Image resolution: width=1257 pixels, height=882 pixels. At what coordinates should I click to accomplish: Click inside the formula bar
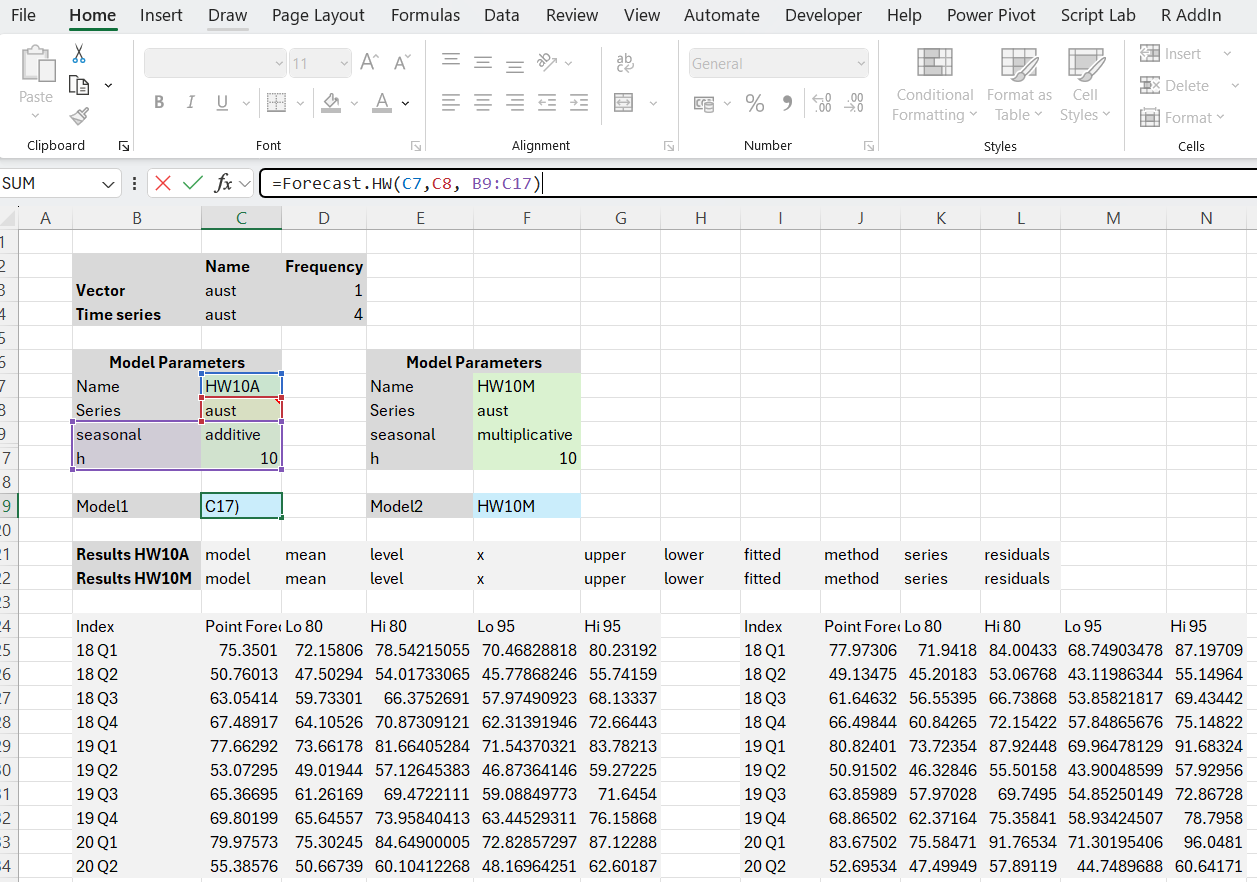[x=757, y=184]
